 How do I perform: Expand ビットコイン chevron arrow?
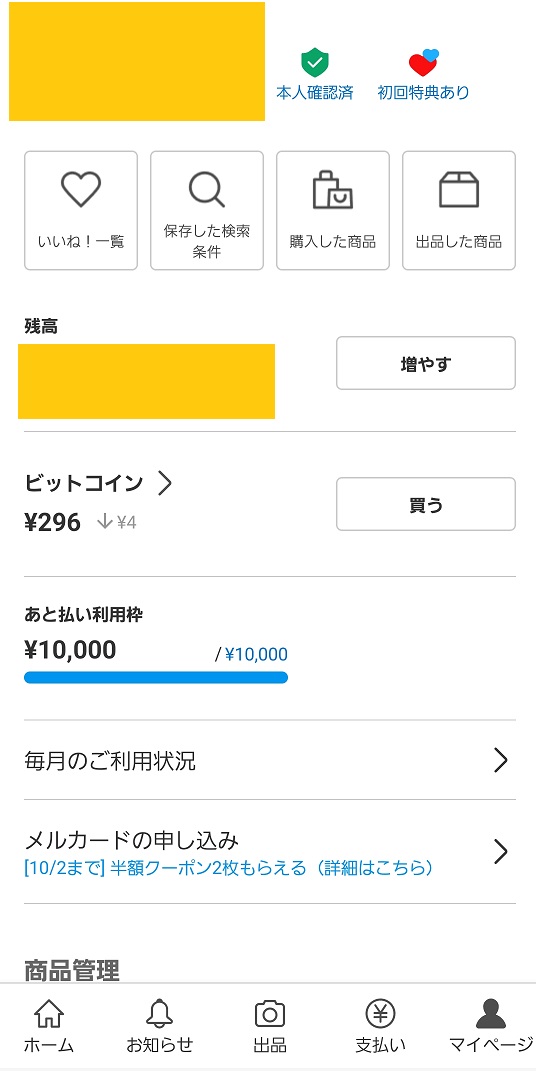pos(165,484)
